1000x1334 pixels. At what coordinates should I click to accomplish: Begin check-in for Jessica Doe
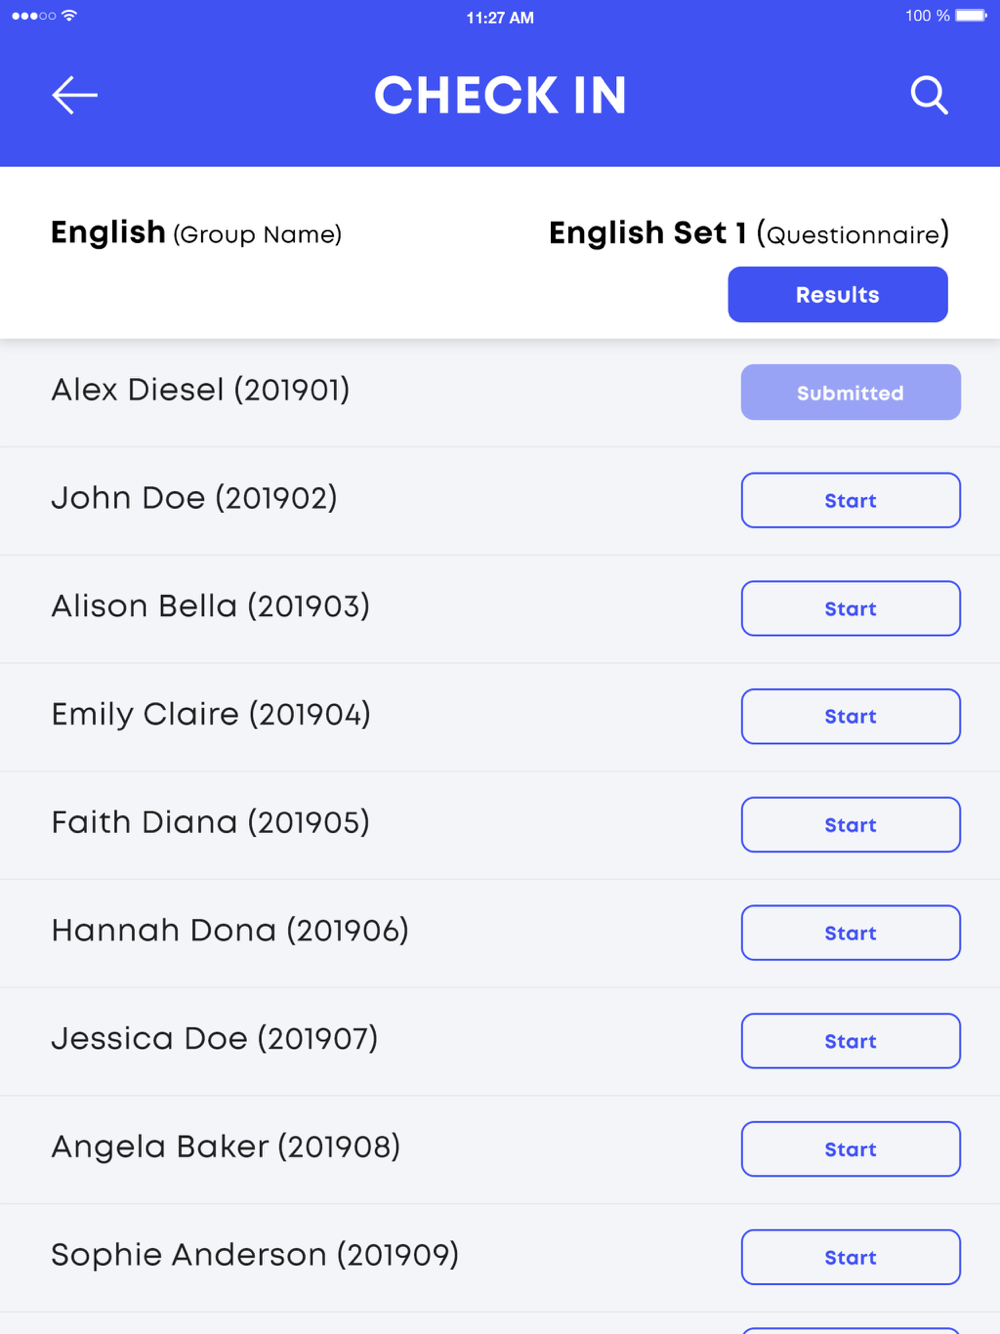coord(850,1041)
